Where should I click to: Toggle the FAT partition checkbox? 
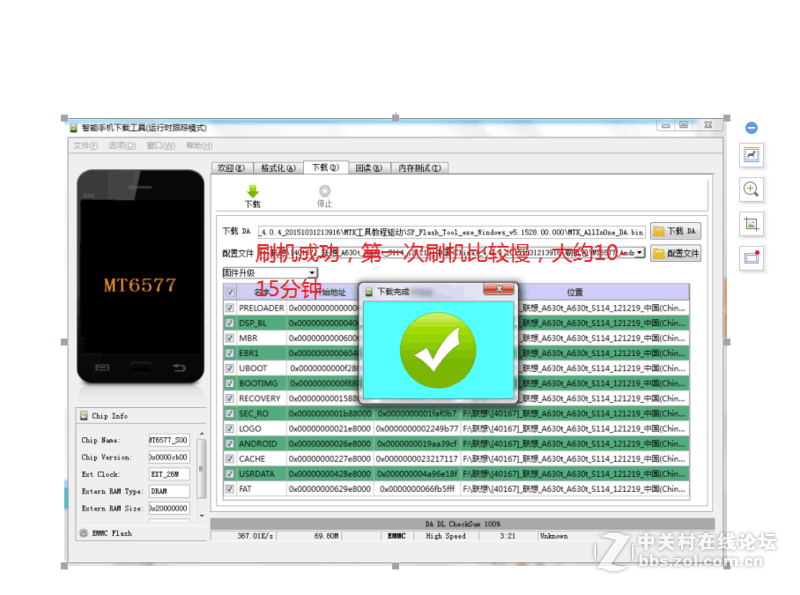pos(230,488)
